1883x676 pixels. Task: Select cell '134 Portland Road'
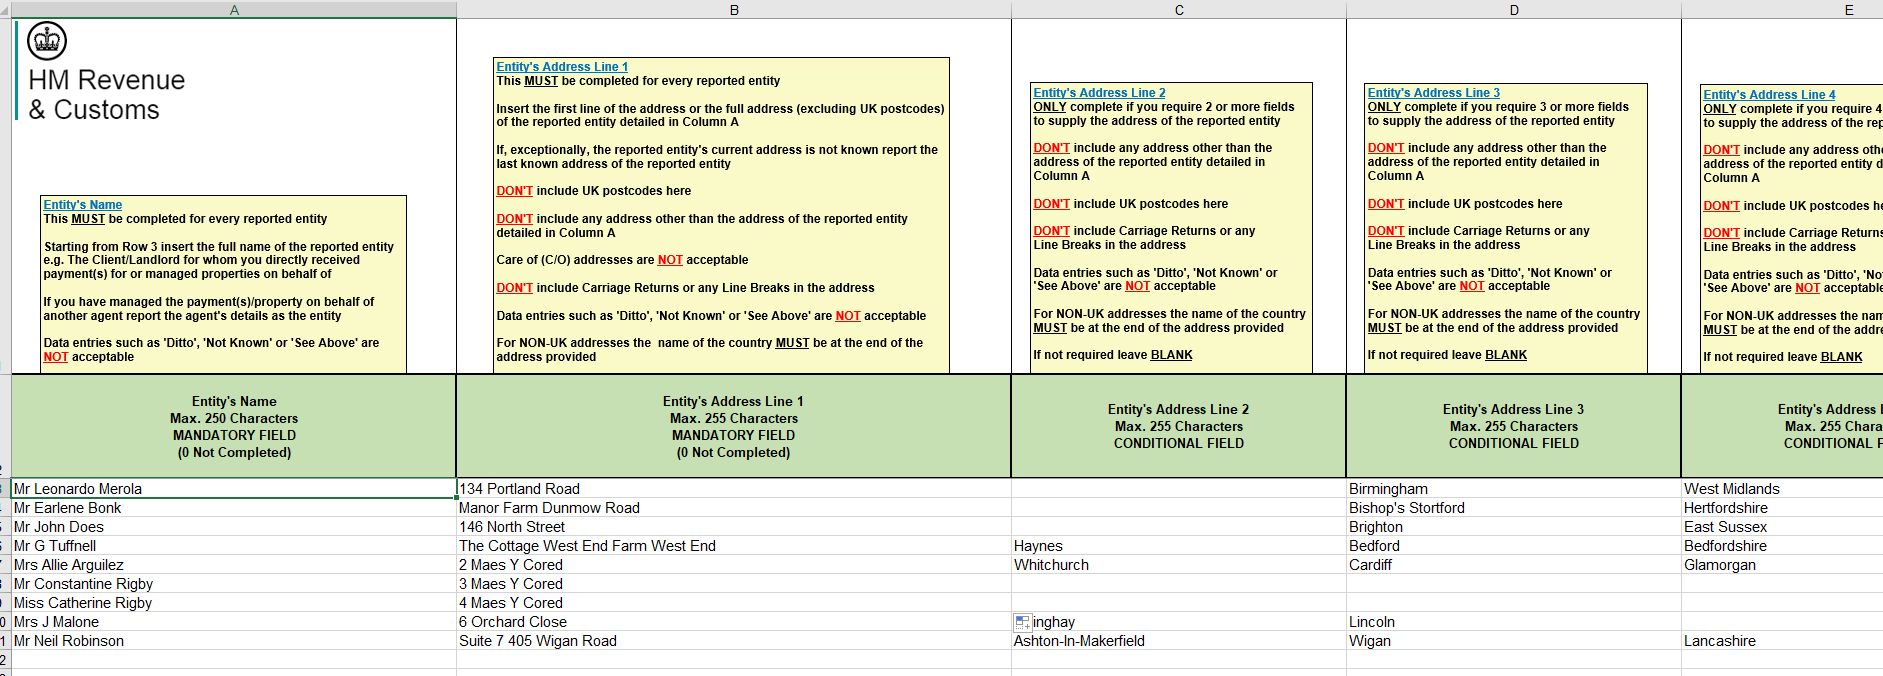(x=734, y=489)
